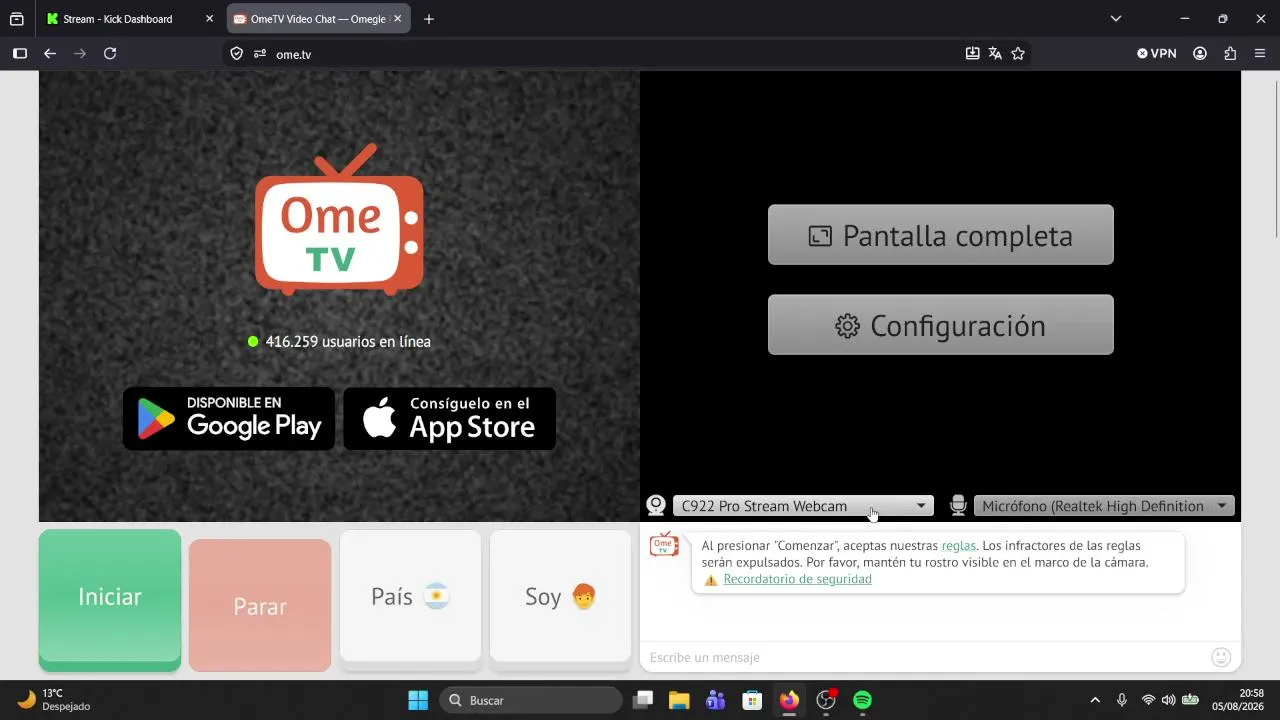Open the browser hamburger menu

1260,54
